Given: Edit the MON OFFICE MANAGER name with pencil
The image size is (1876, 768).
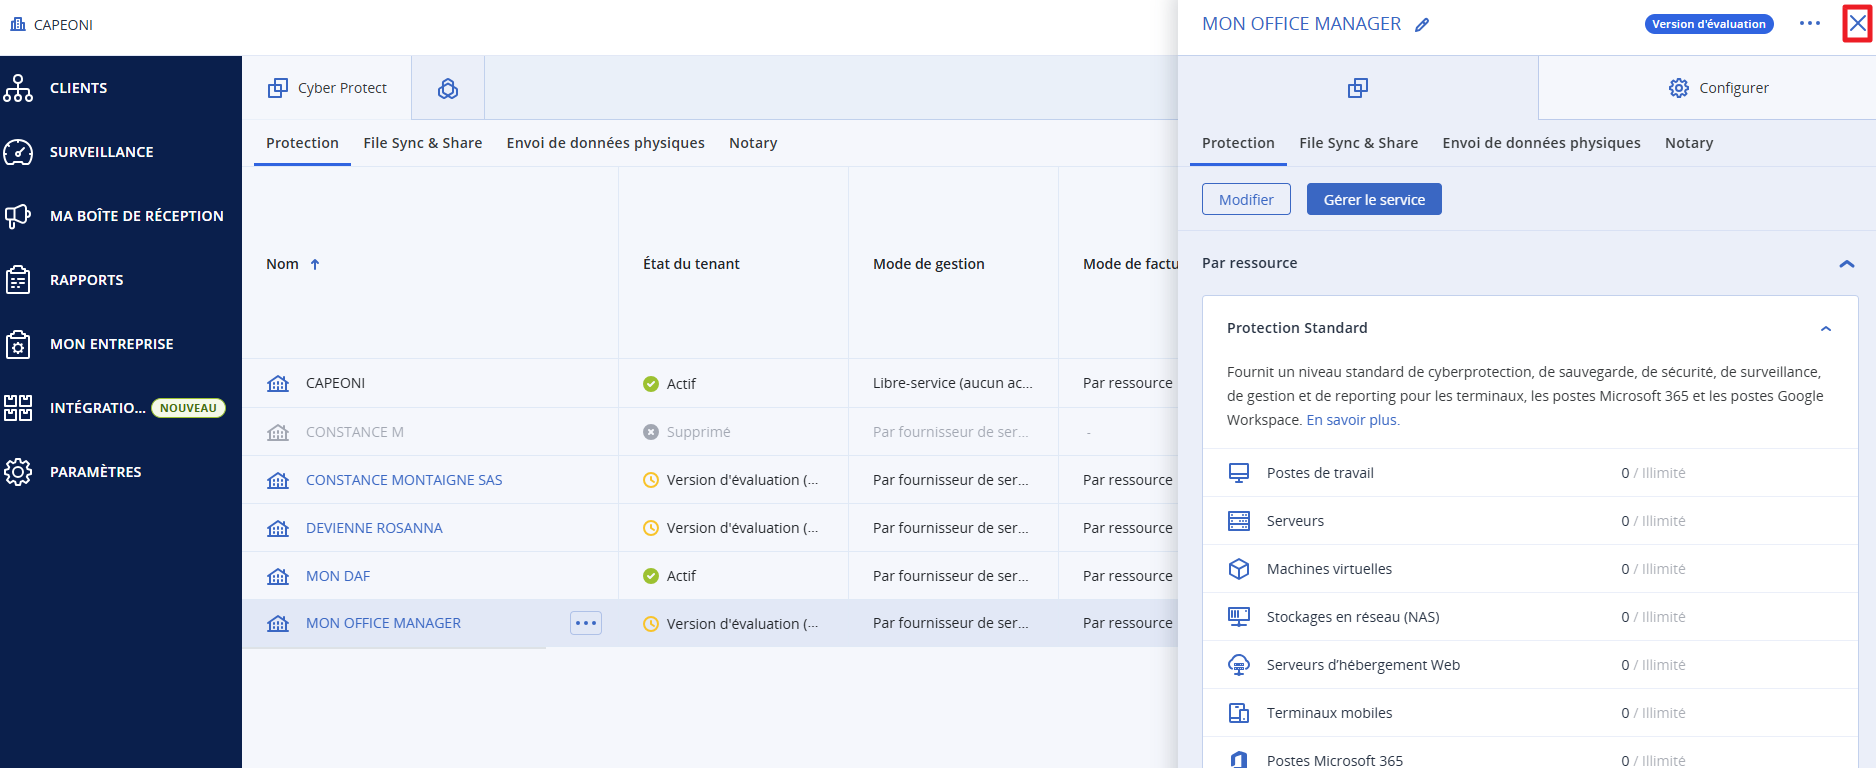Looking at the screenshot, I should [x=1422, y=25].
